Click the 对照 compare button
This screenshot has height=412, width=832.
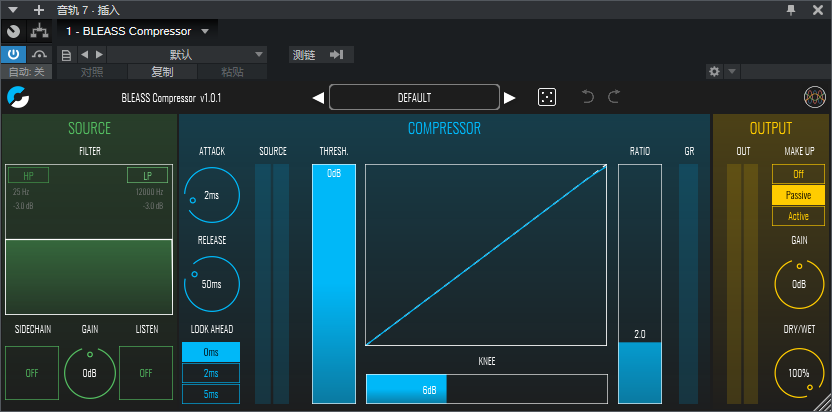pos(92,72)
